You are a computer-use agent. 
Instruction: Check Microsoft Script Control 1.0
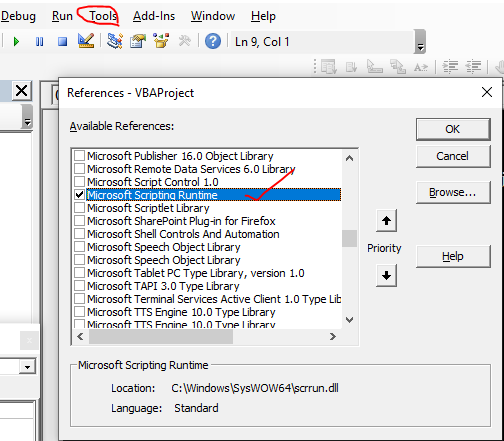[79, 182]
